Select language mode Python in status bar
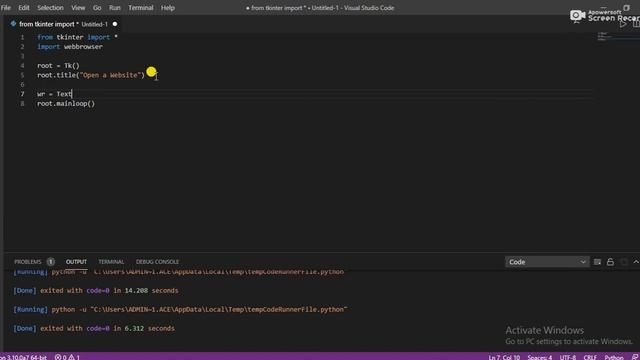 pos(614,357)
